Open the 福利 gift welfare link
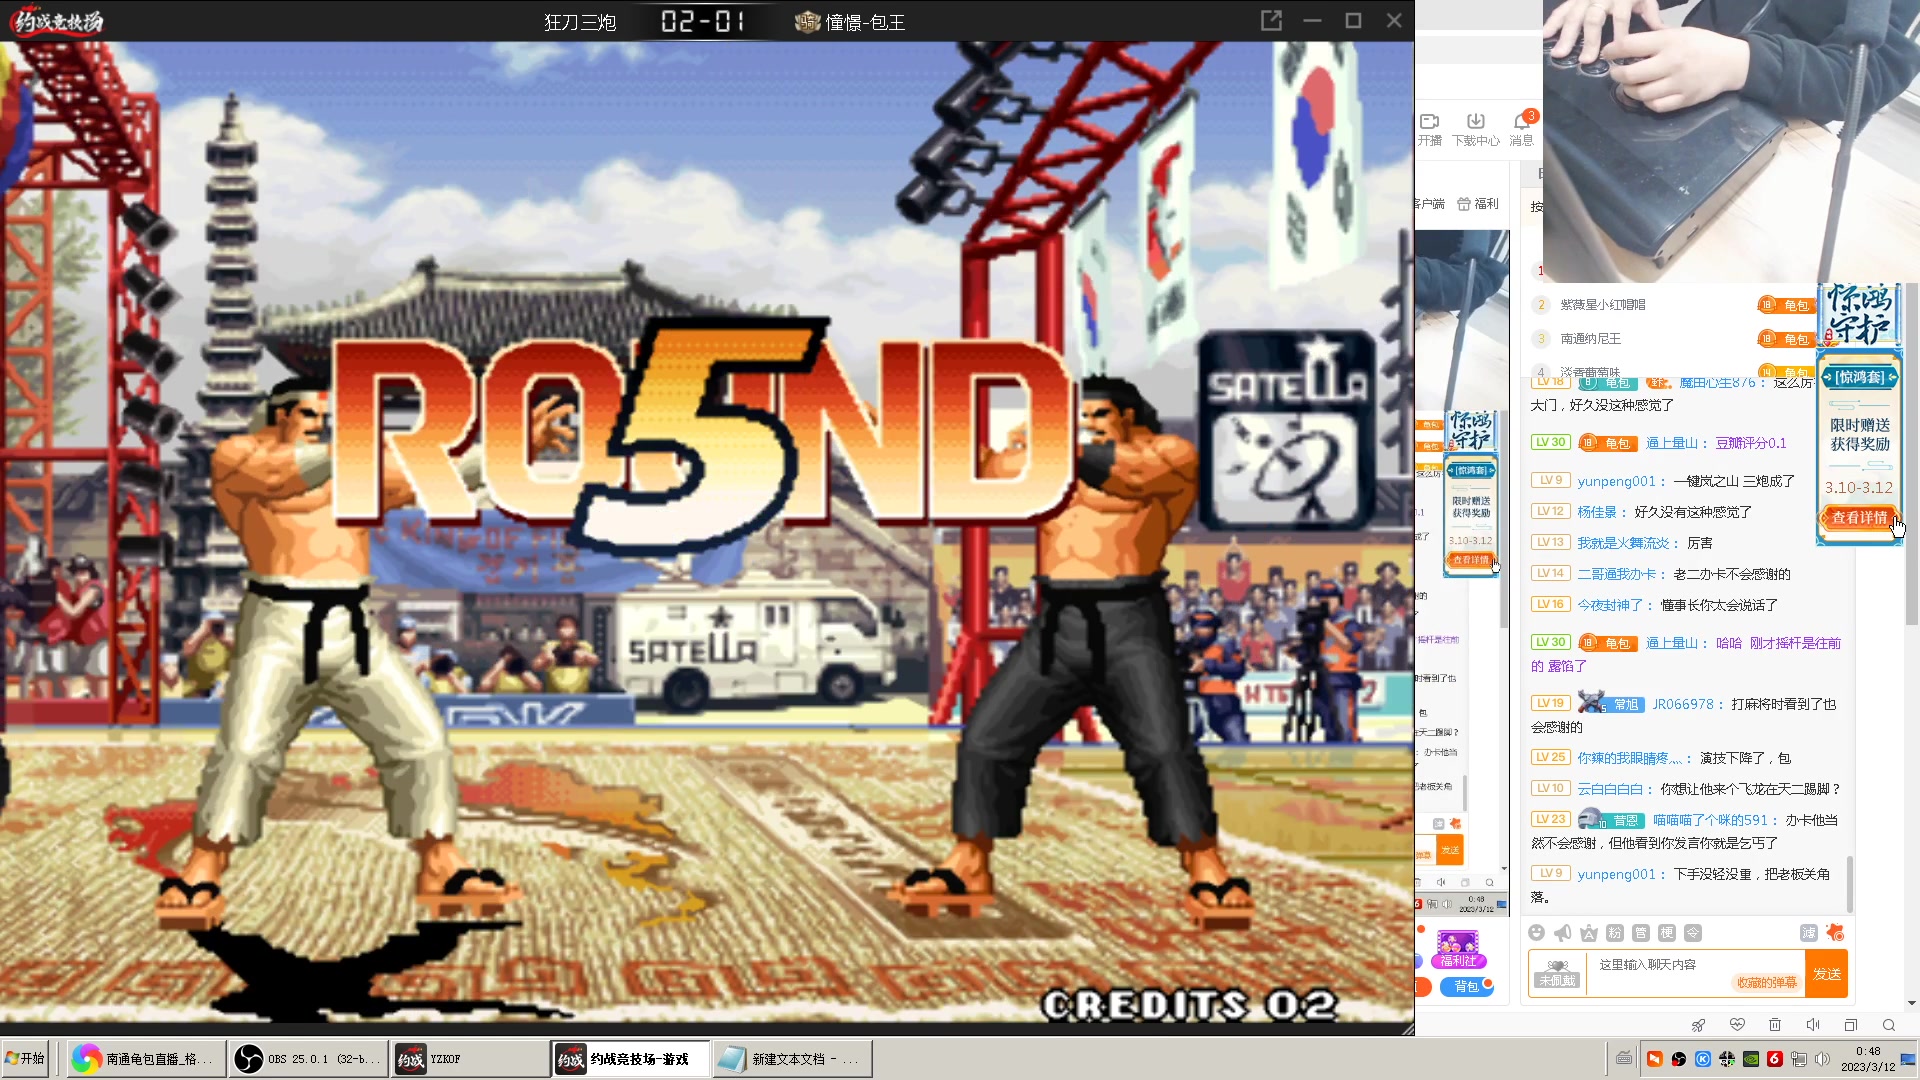 pos(1478,204)
